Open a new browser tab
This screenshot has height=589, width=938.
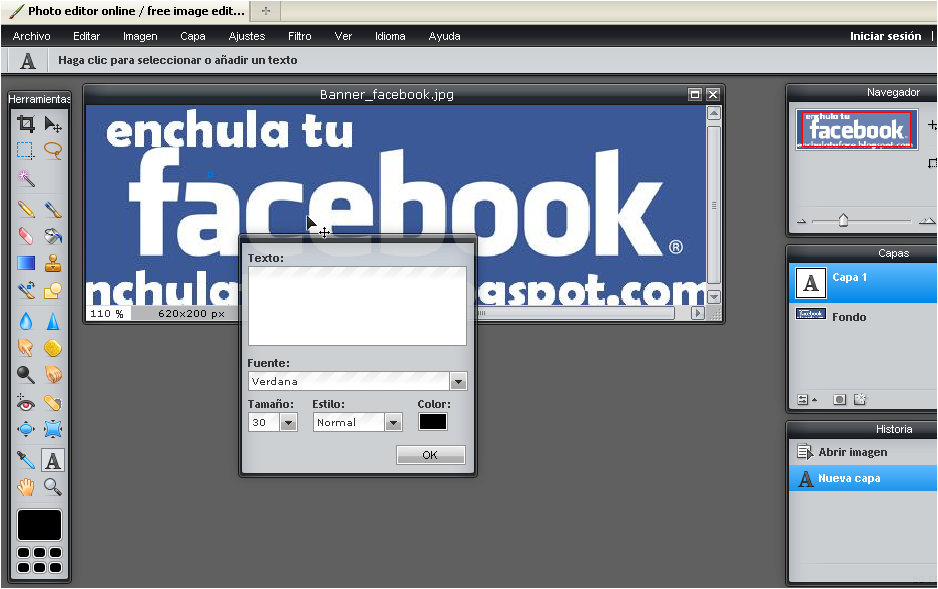click(x=266, y=11)
